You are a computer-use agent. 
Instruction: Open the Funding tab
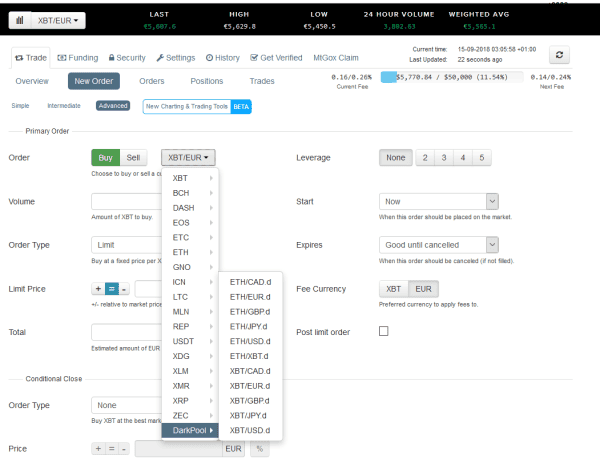tap(78, 58)
